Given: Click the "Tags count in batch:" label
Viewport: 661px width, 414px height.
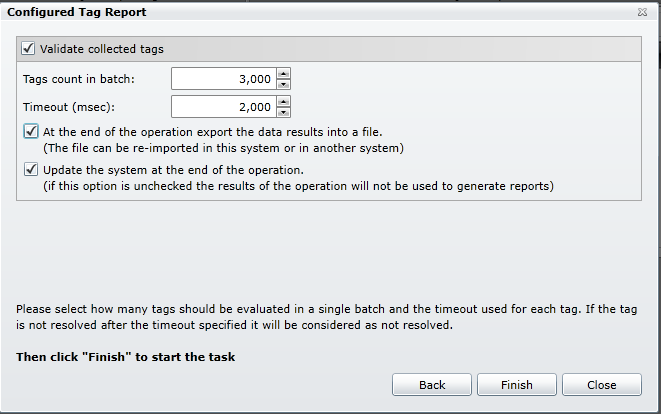Looking at the screenshot, I should pos(78,78).
